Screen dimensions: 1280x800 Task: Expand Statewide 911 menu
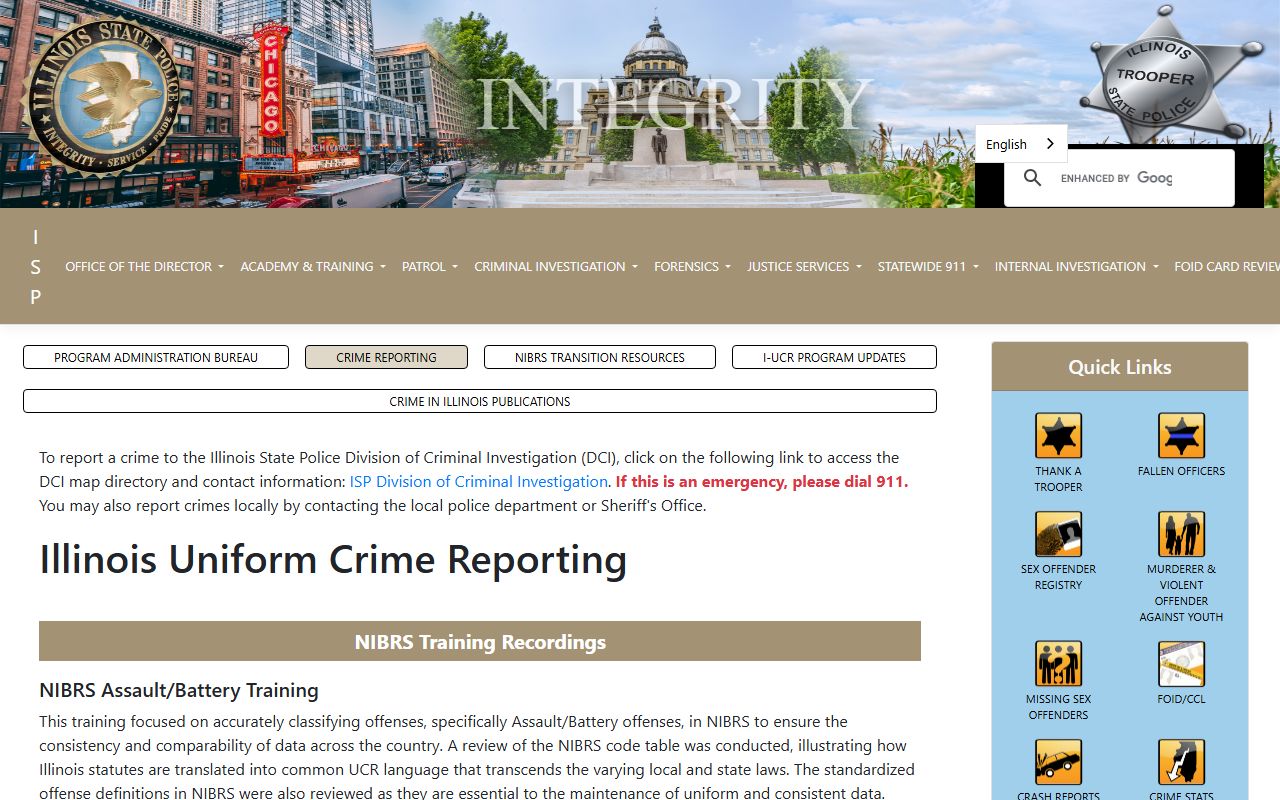(x=928, y=266)
